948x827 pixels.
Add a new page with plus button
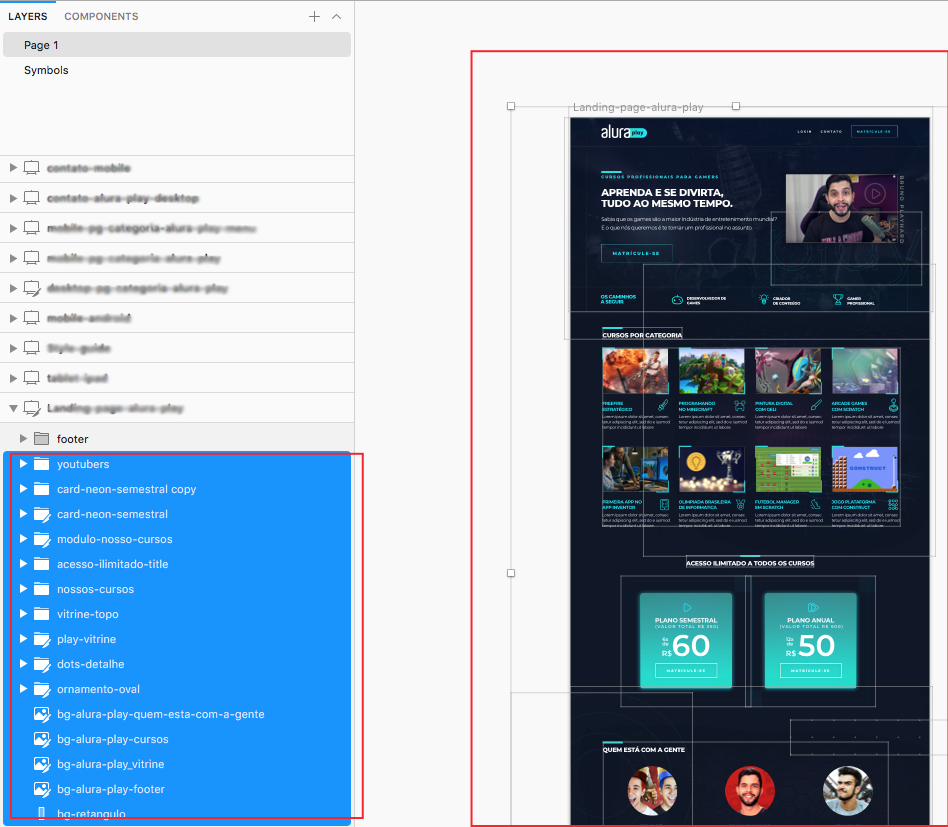[314, 16]
